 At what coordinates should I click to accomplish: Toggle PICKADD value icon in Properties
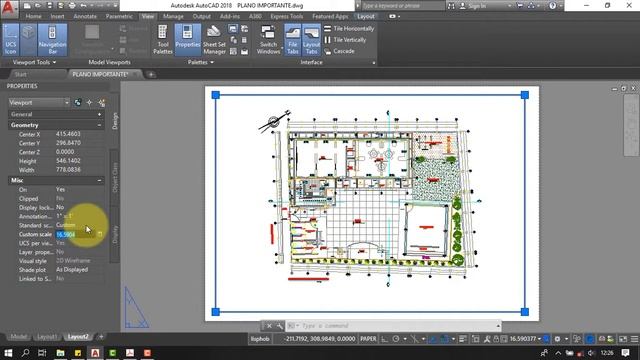click(x=78, y=102)
